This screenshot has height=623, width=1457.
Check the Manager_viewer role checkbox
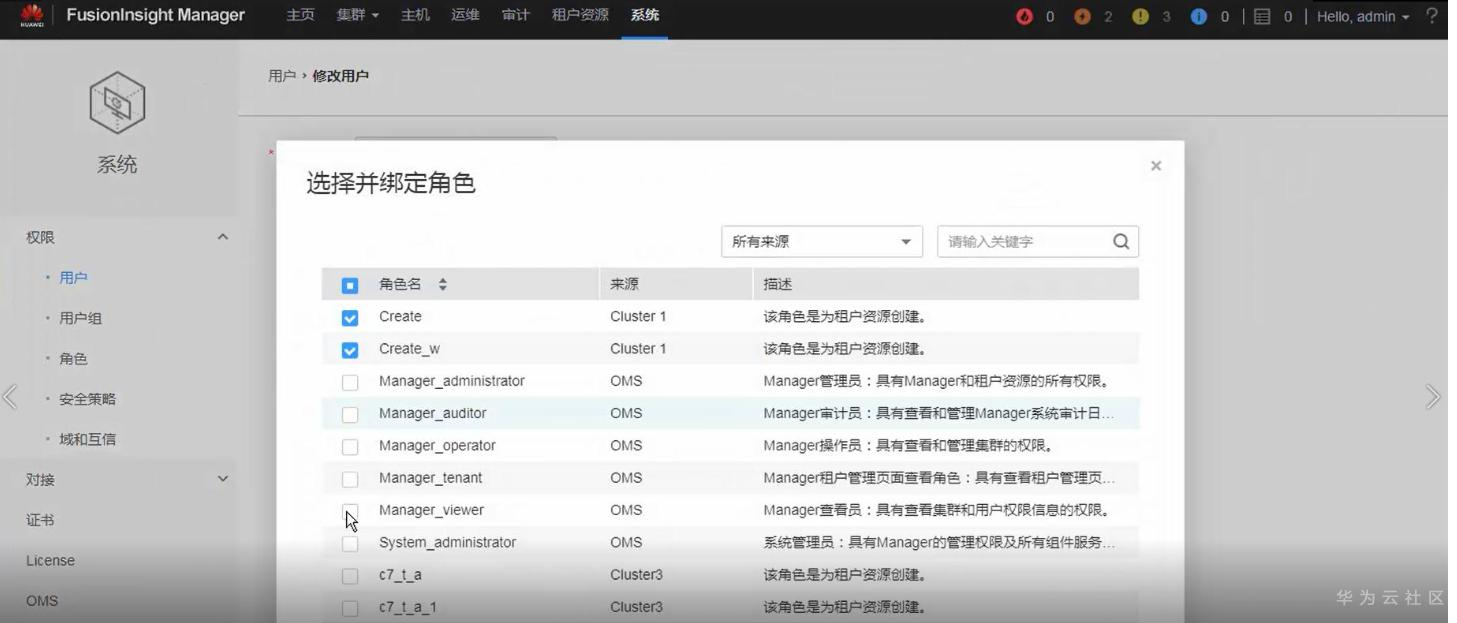point(350,511)
